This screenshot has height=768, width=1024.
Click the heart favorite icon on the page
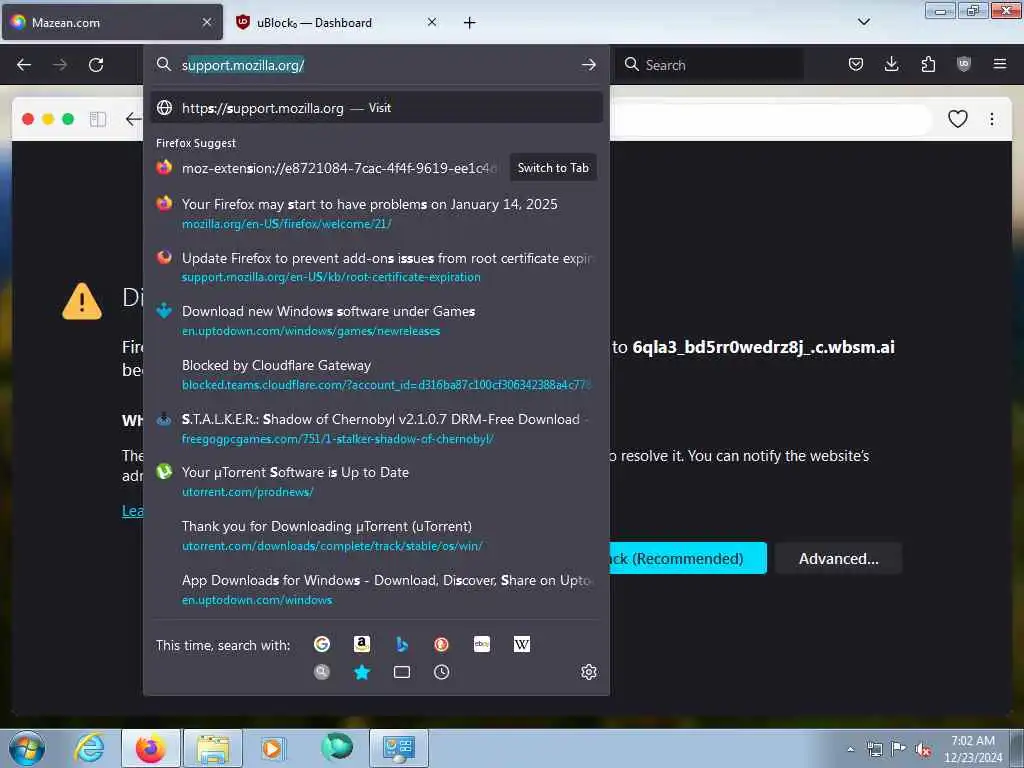coord(957,119)
